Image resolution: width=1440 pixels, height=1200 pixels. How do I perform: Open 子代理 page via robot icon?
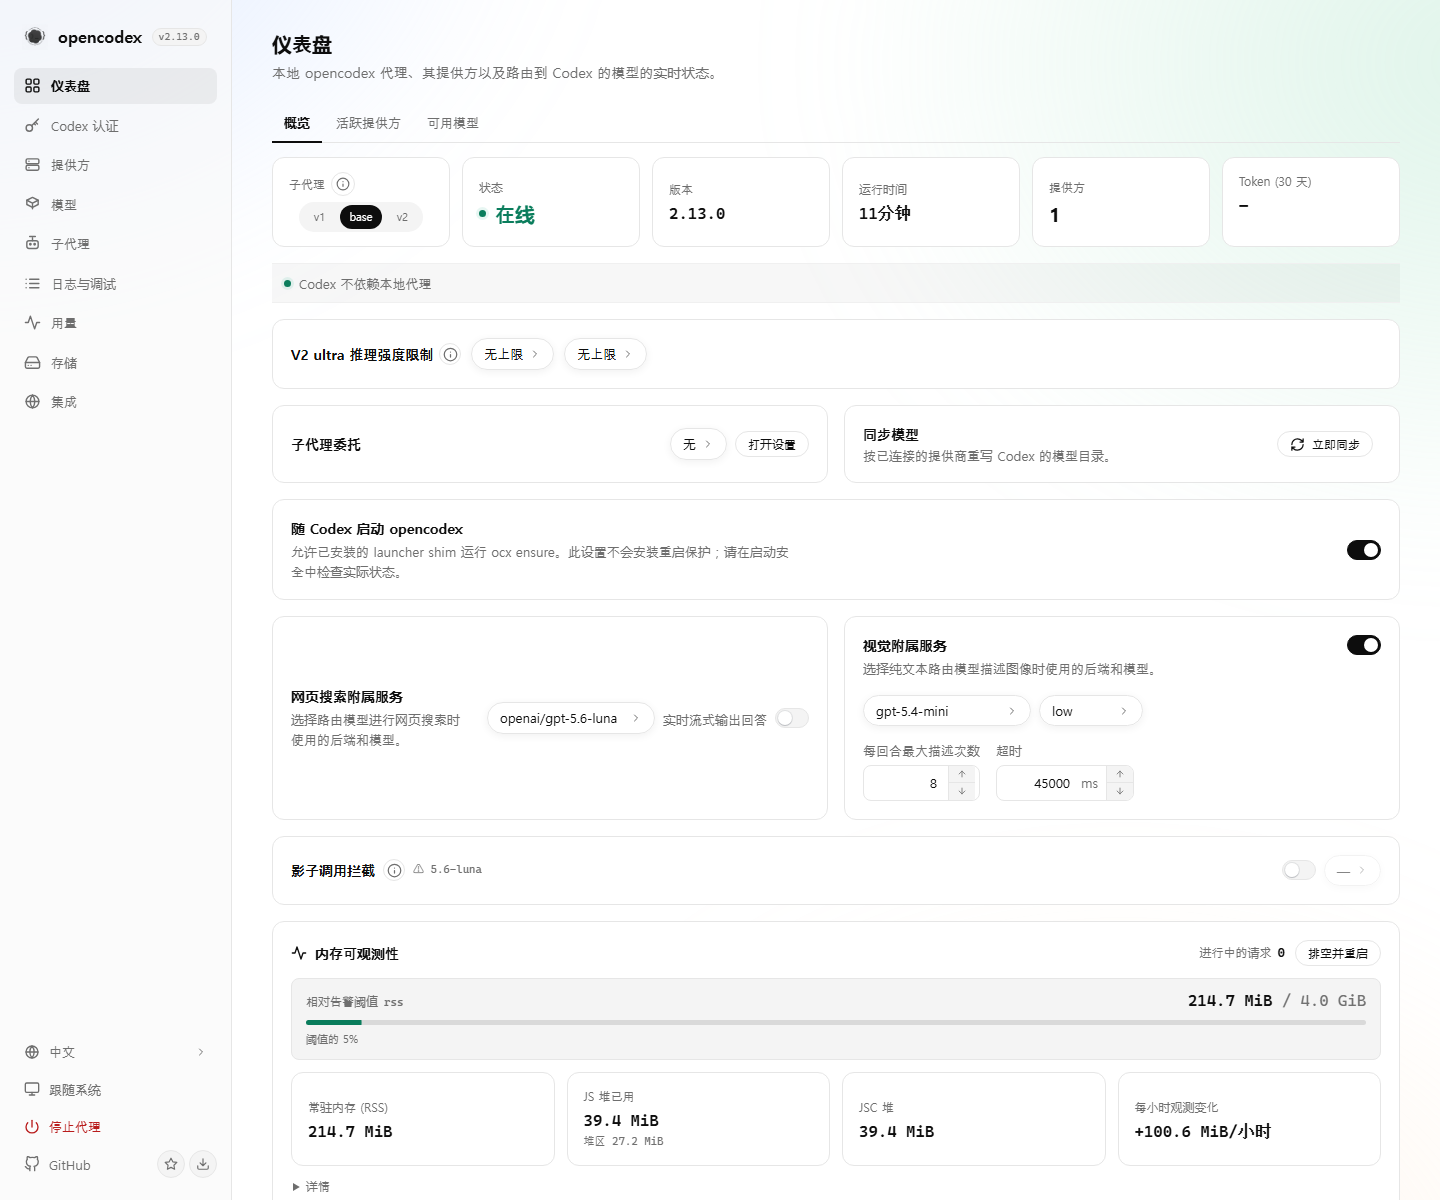click(32, 244)
